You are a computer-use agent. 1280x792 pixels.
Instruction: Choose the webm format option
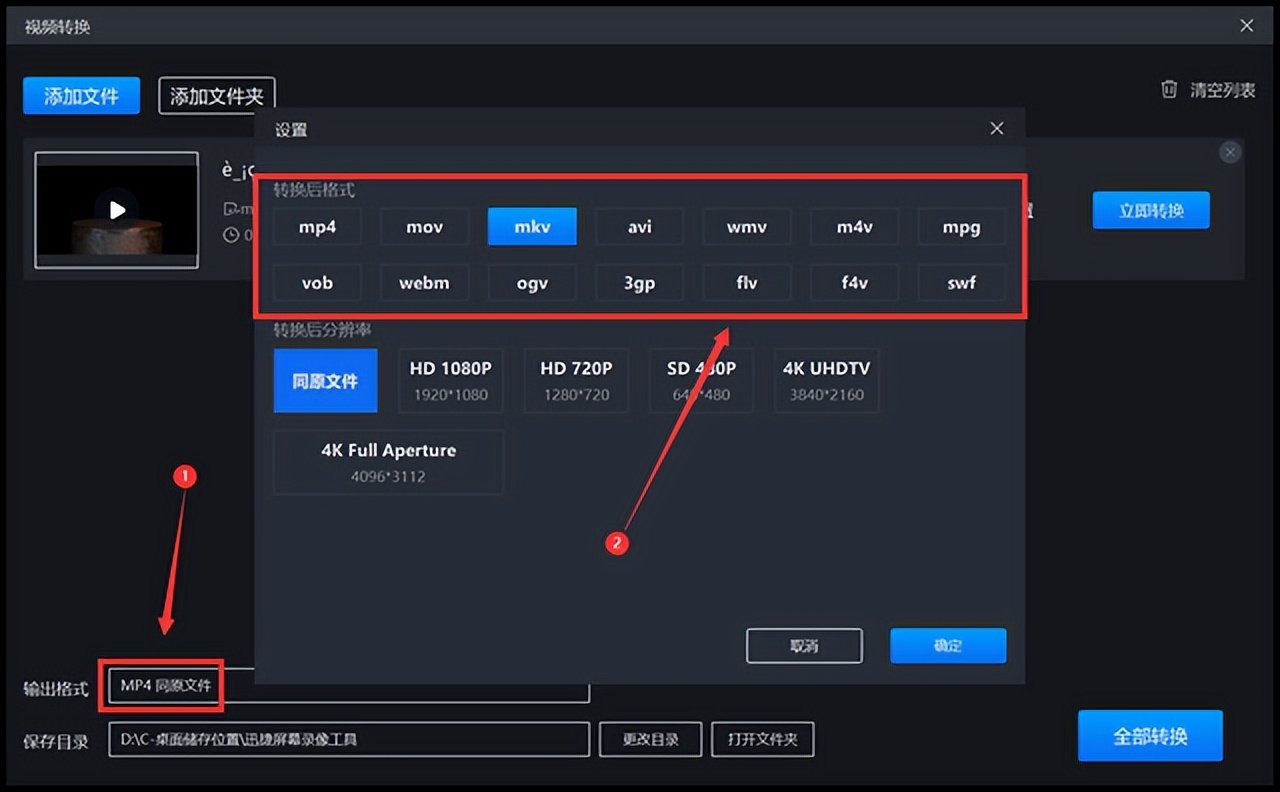coord(424,283)
